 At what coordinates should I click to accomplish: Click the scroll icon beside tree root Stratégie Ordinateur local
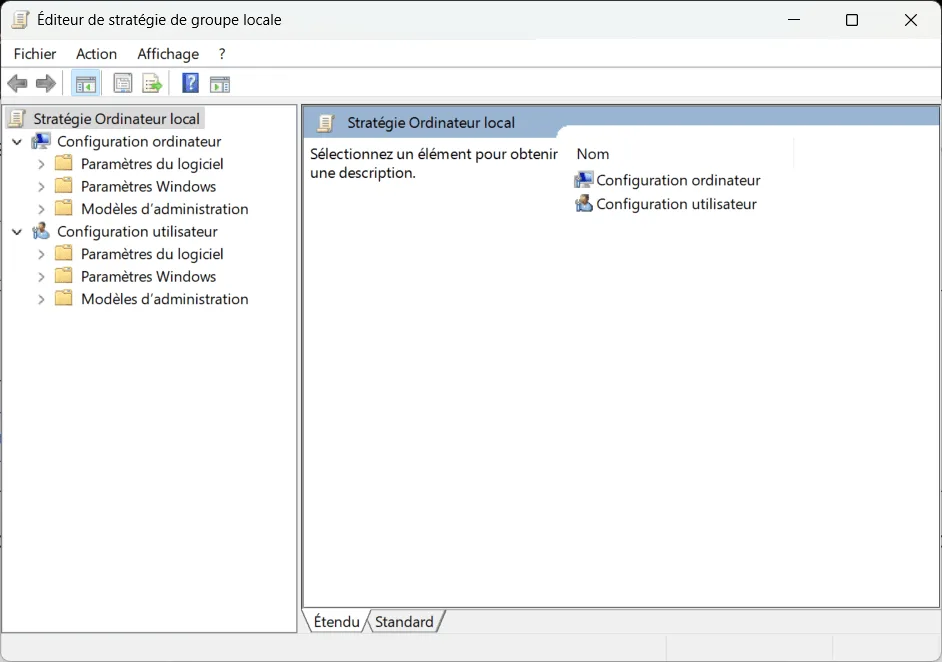pyautogui.click(x=17, y=118)
